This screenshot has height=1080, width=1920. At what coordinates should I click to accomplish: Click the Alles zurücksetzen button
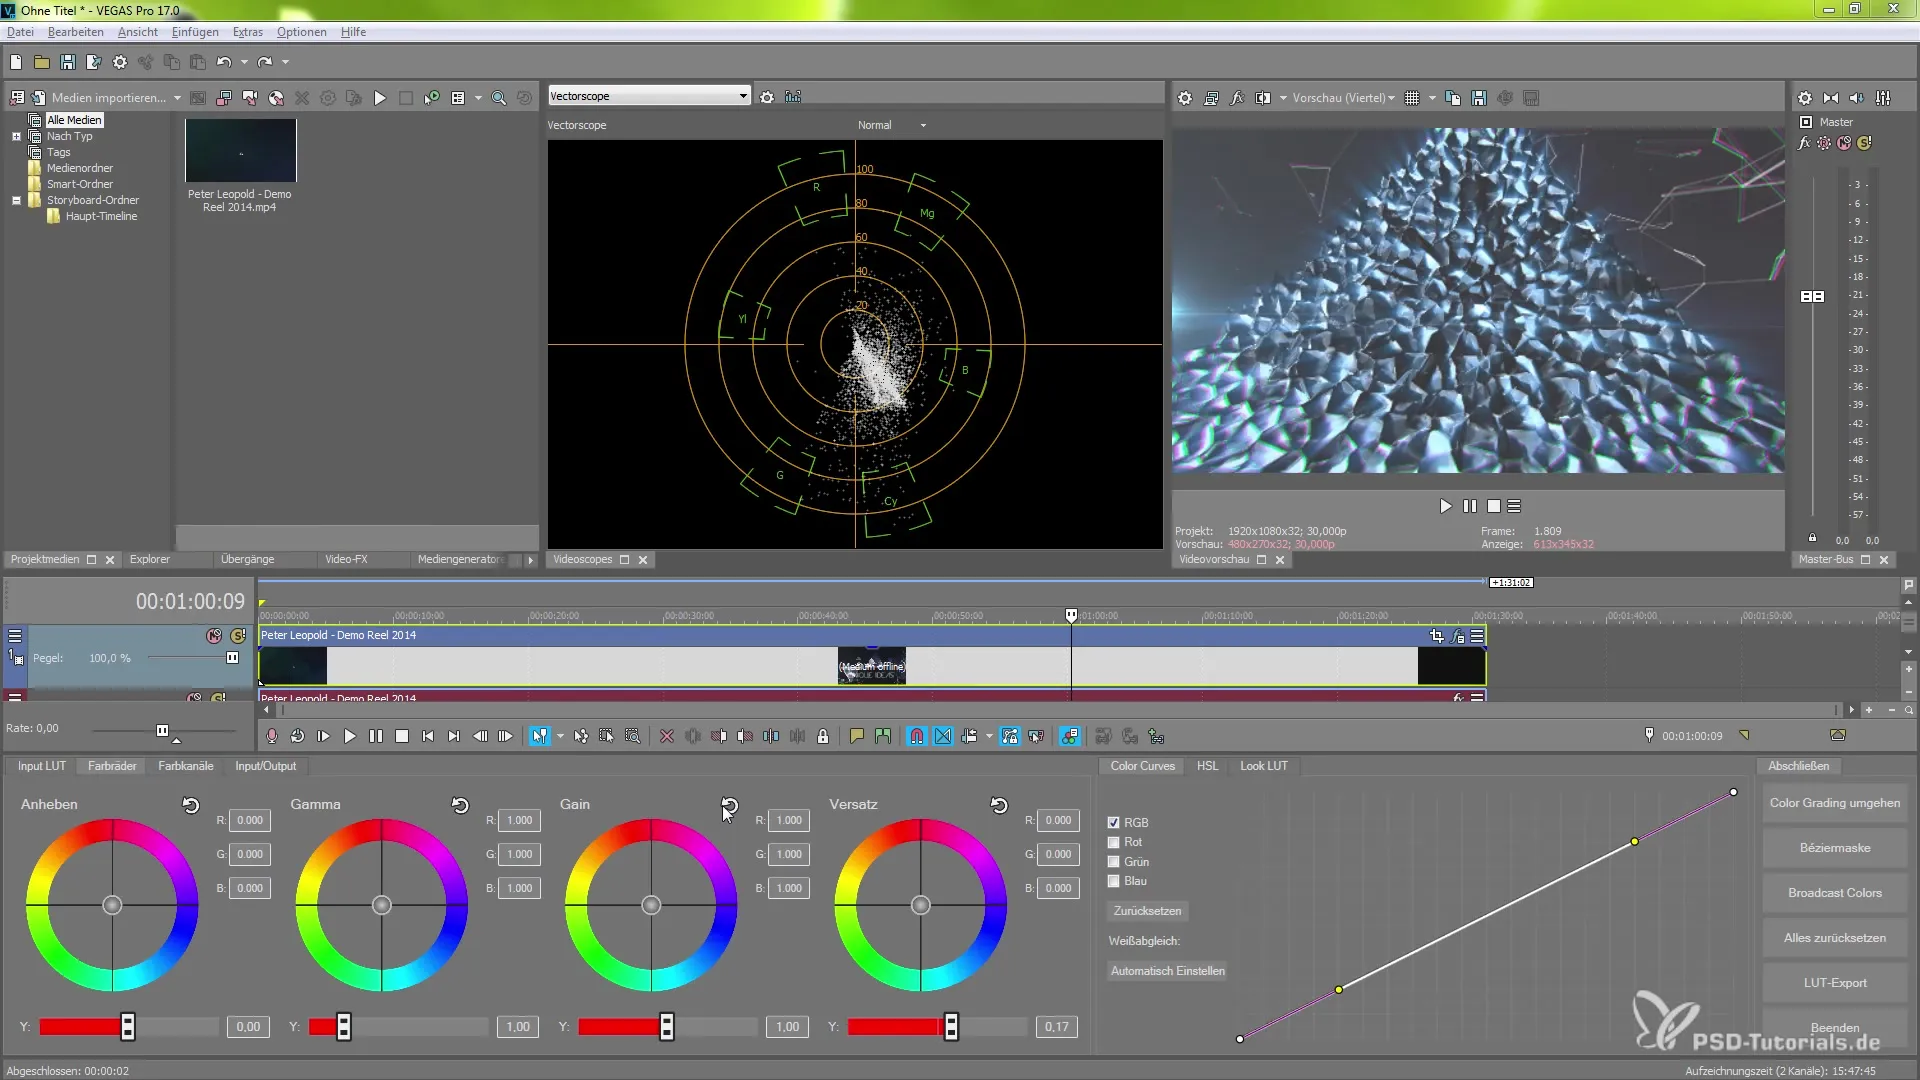tap(1835, 938)
